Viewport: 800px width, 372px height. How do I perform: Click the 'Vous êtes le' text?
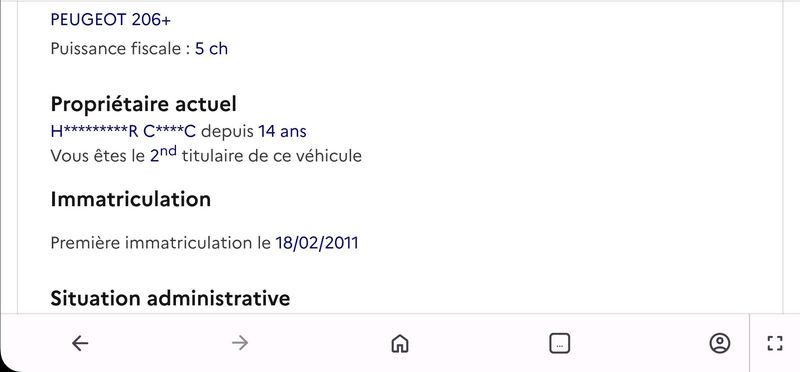pyautogui.click(x=97, y=156)
